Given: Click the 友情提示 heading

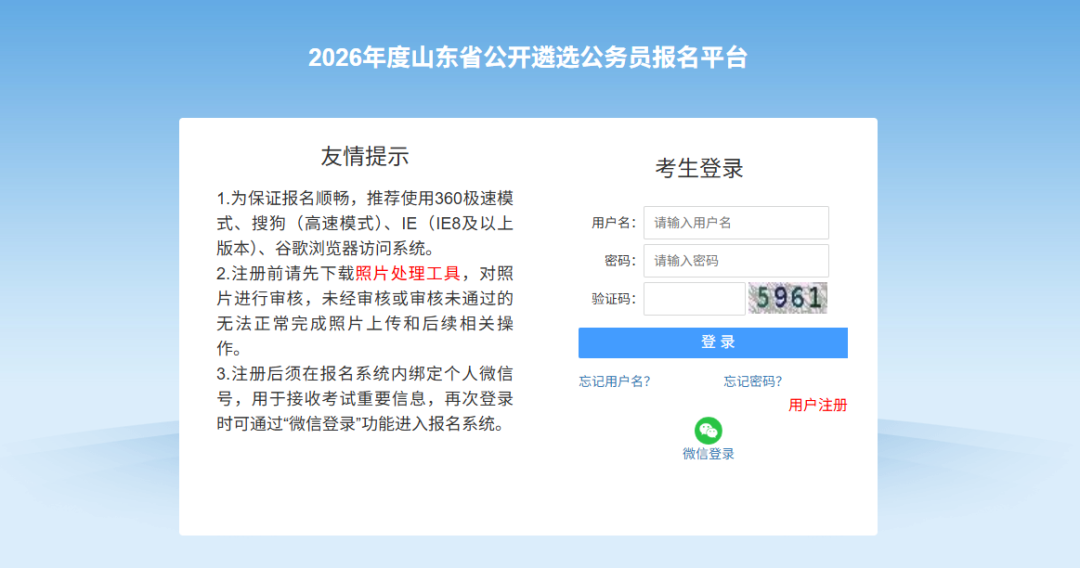Looking at the screenshot, I should click(364, 156).
